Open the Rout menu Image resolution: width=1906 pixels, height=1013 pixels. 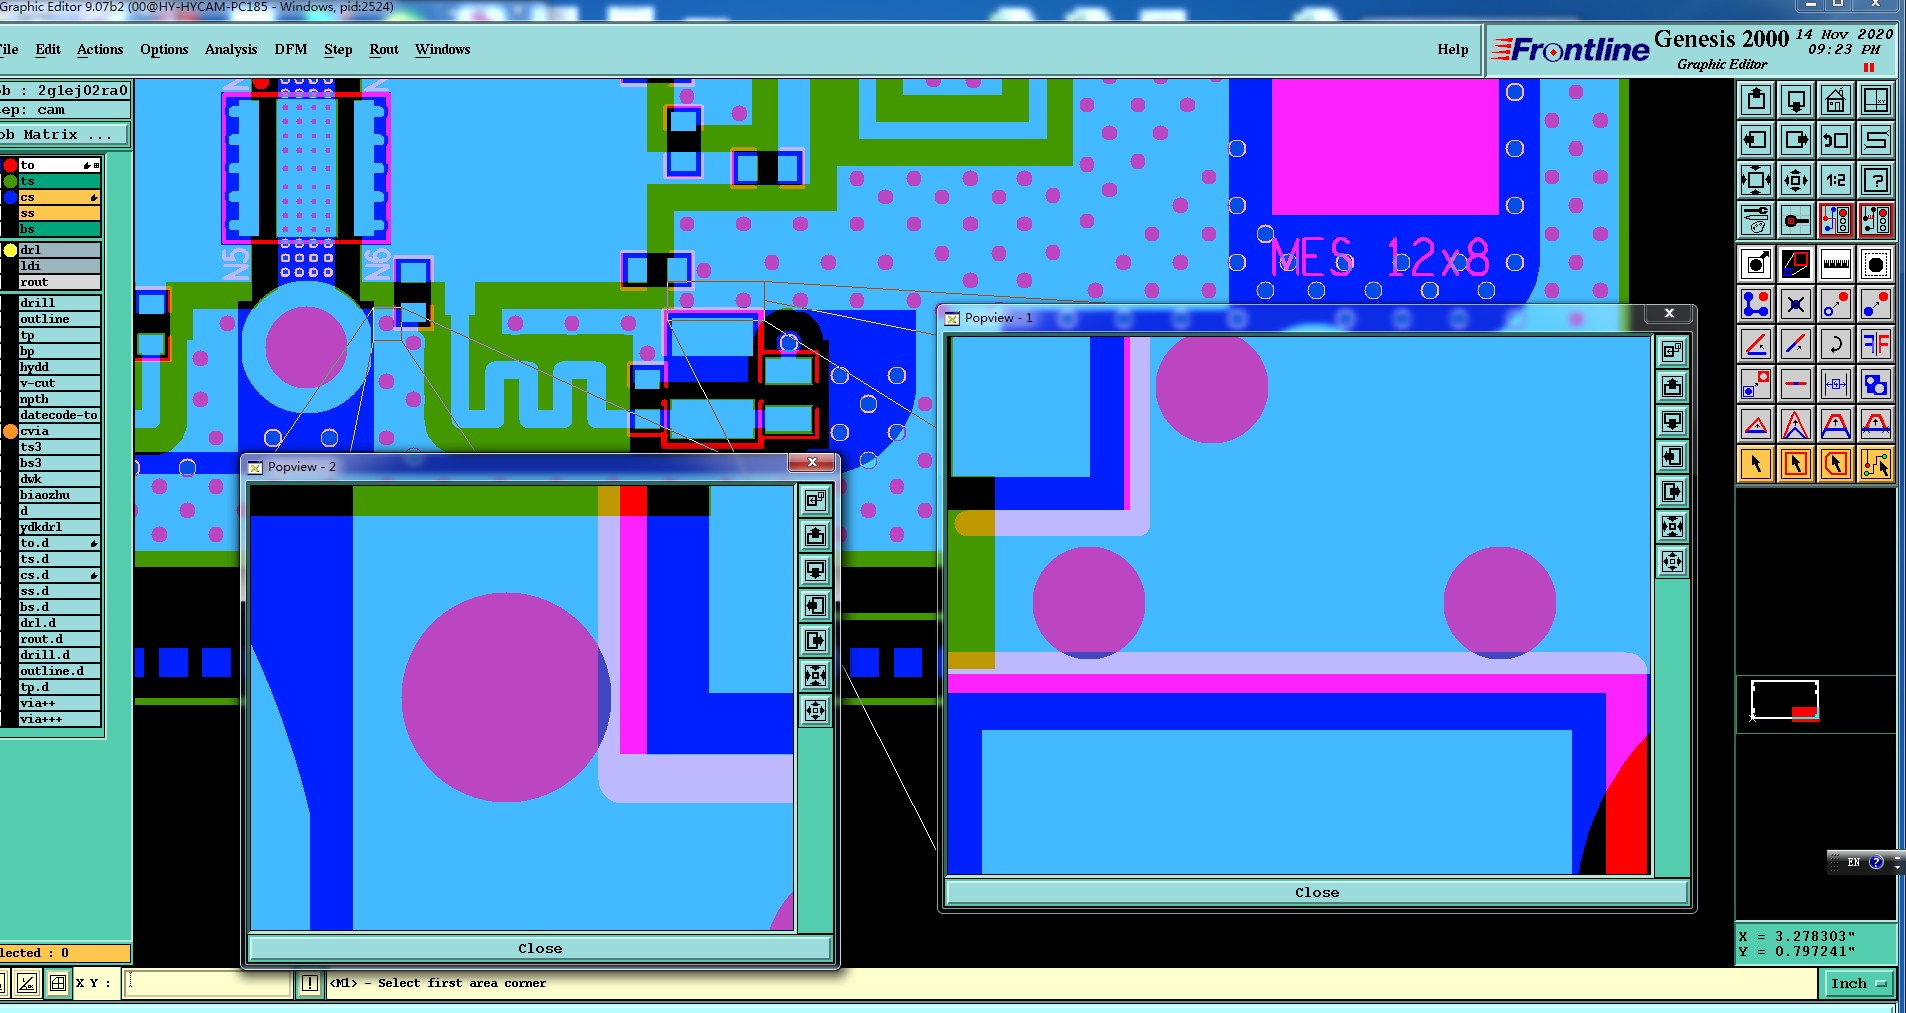coord(384,49)
